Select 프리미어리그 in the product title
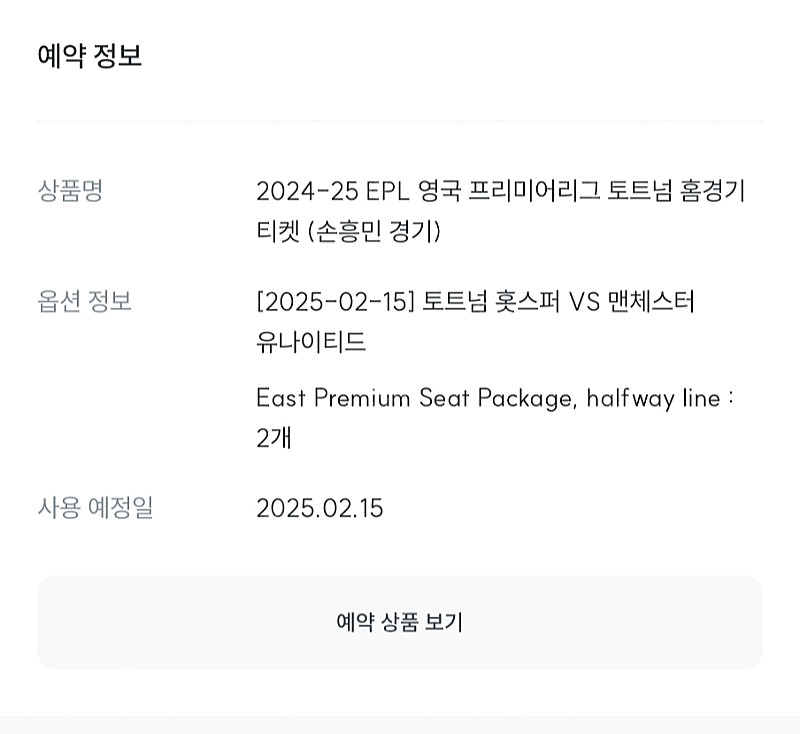Screen dimensions: 800x734 [534, 191]
